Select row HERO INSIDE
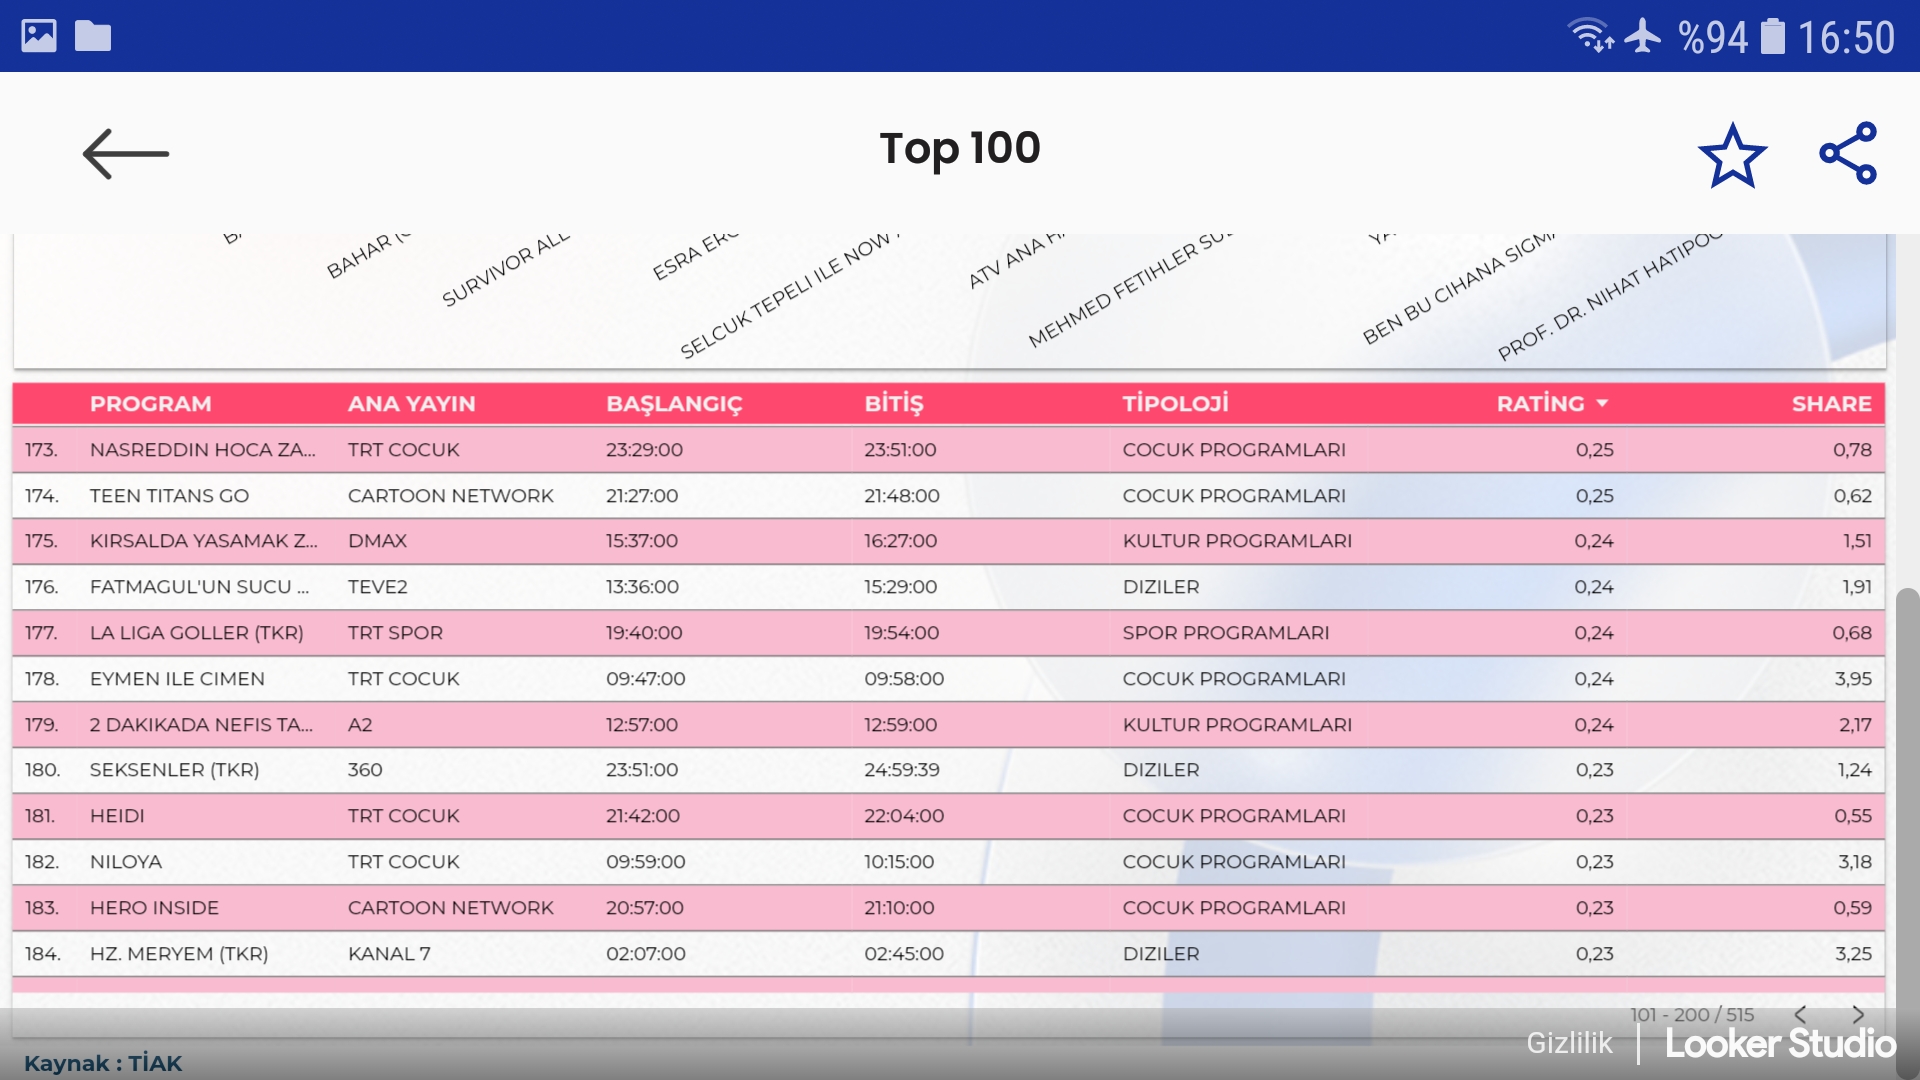1920x1080 pixels. (x=948, y=908)
